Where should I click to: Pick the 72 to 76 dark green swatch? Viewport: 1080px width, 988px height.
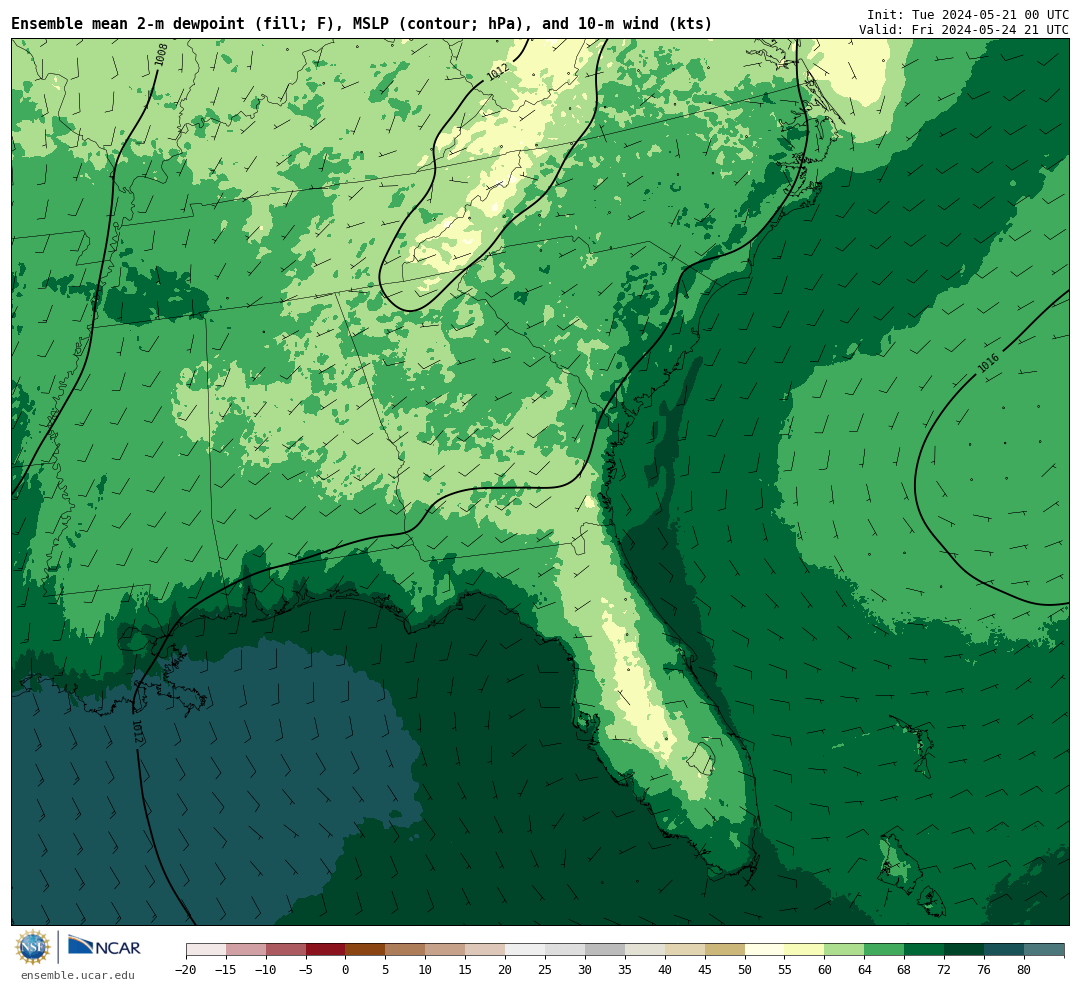(x=965, y=950)
